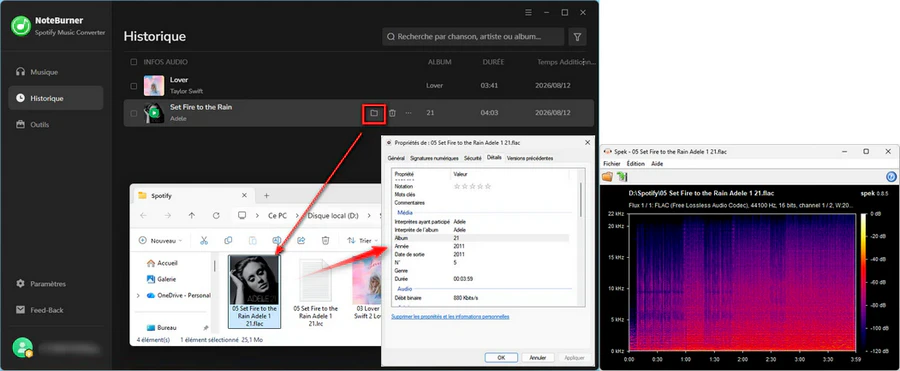Check the Set Fire to the Rain row checkbox

pos(134,114)
